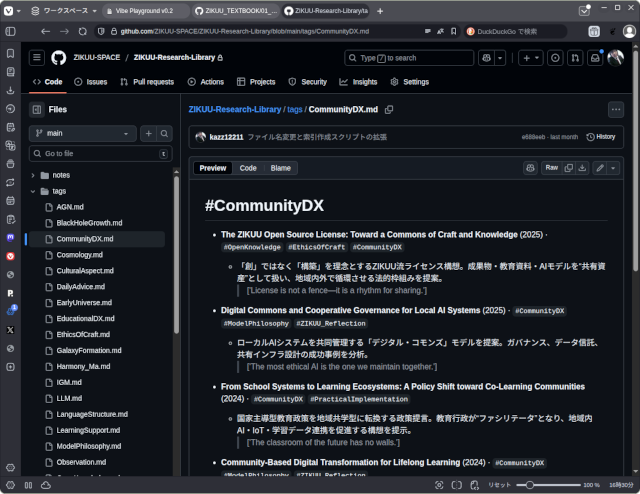
Task: Go to the Insights tab
Action: 360,82
